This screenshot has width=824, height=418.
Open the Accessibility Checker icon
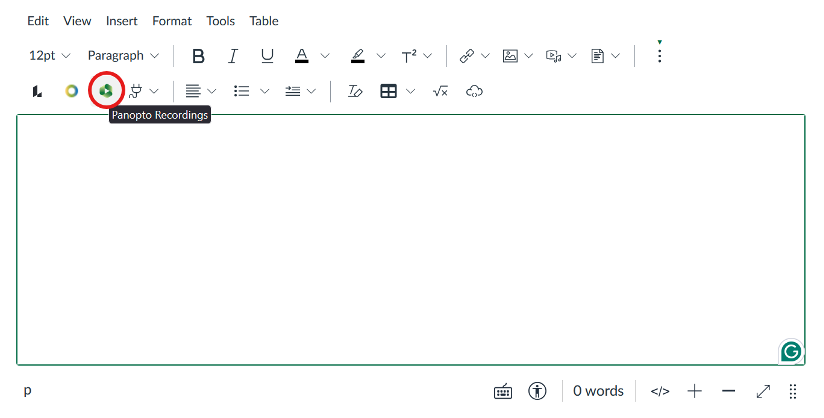tap(539, 391)
